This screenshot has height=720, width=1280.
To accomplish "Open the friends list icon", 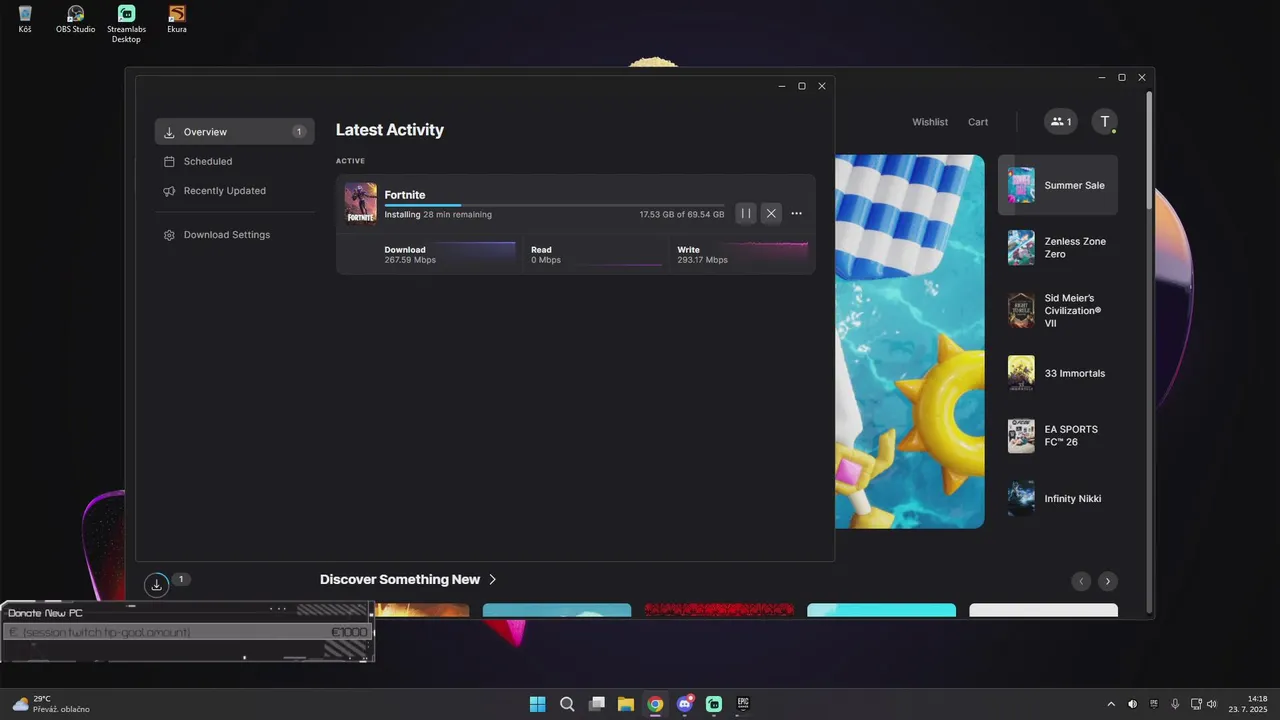I will (1061, 122).
